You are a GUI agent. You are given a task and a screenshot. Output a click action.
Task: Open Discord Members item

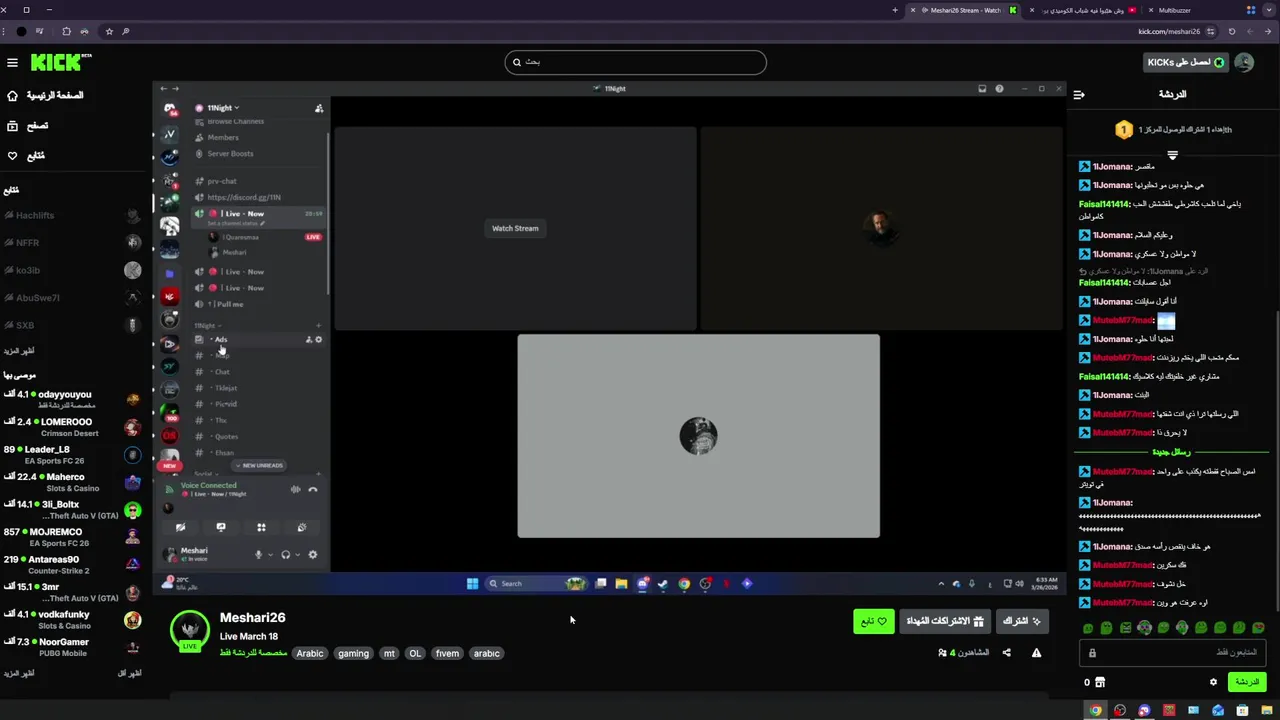pos(223,137)
